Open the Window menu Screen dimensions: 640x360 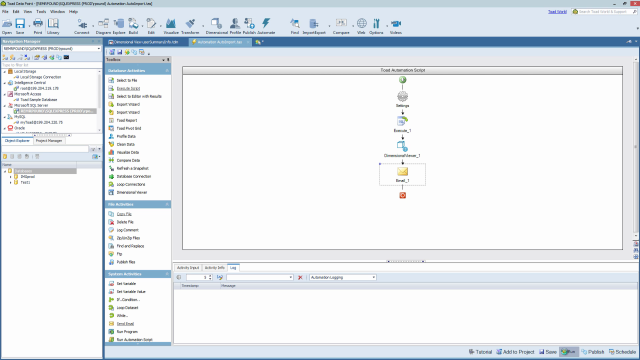[57, 11]
